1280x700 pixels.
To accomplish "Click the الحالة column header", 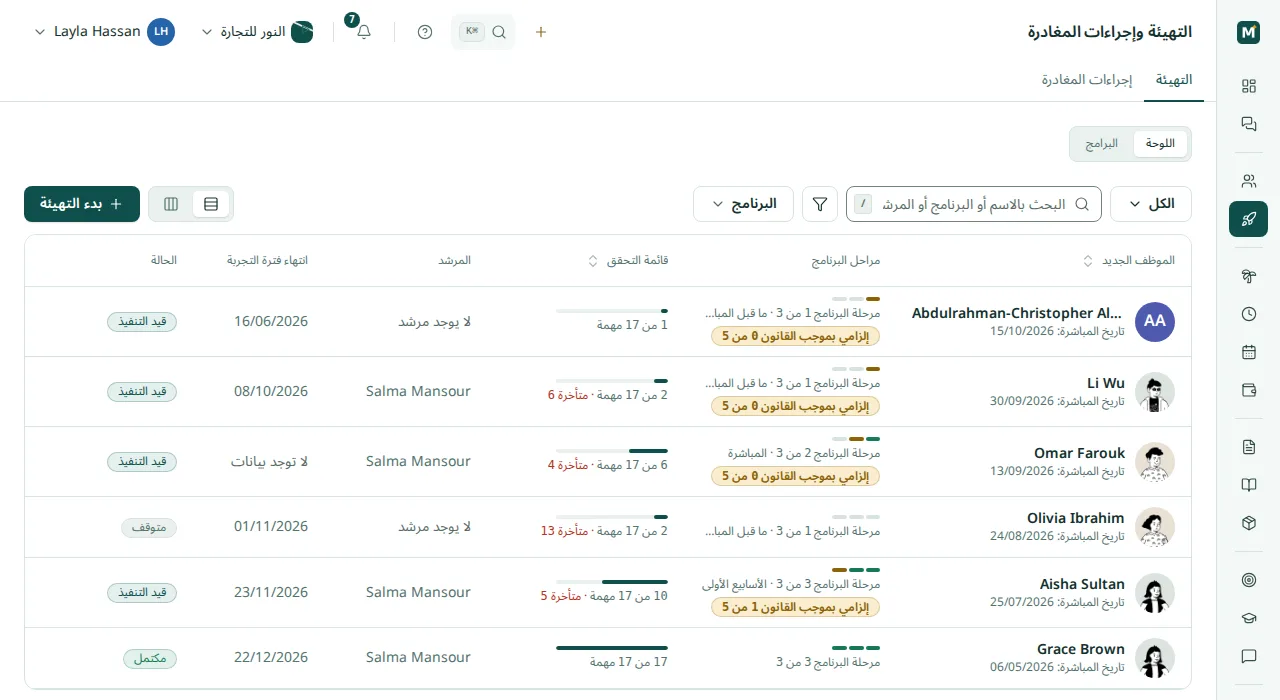I will point(165,261).
